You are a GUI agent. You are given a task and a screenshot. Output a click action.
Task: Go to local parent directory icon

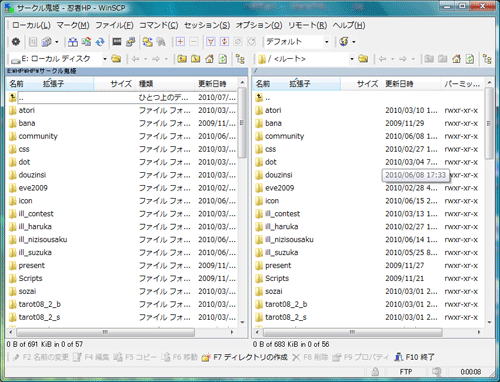tap(182, 59)
